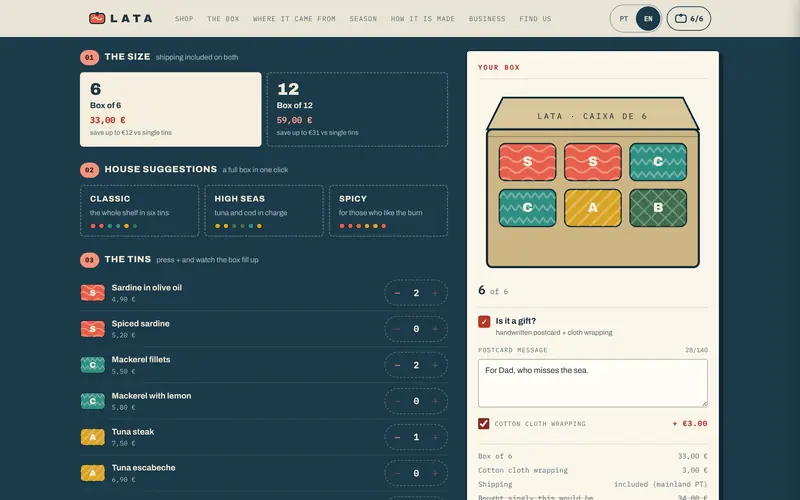
Task: Decrease Mackerel fillets quantity
Action: click(x=397, y=365)
